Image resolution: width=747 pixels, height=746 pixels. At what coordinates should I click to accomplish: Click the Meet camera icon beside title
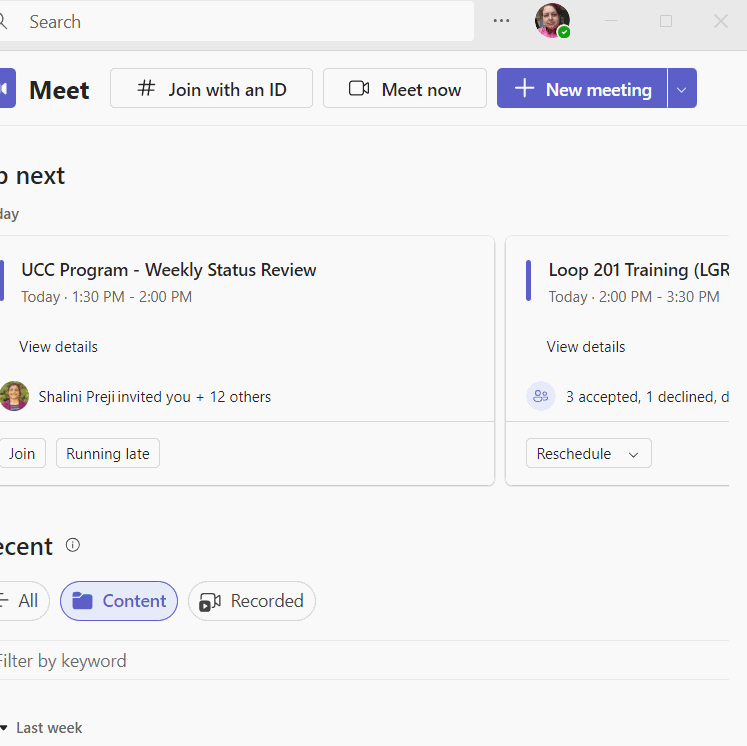pyautogui.click(x=6, y=89)
